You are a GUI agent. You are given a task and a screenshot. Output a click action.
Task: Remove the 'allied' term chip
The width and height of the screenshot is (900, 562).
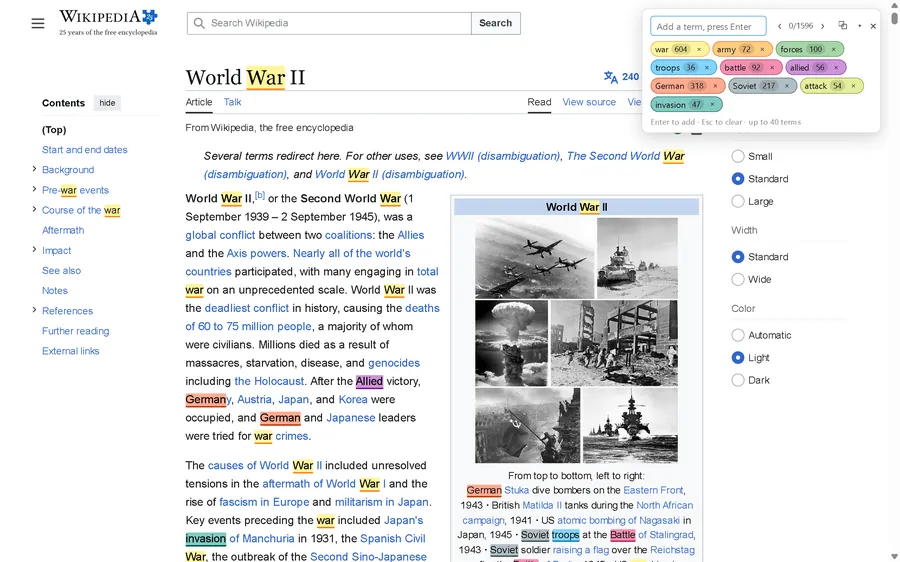[836, 68]
